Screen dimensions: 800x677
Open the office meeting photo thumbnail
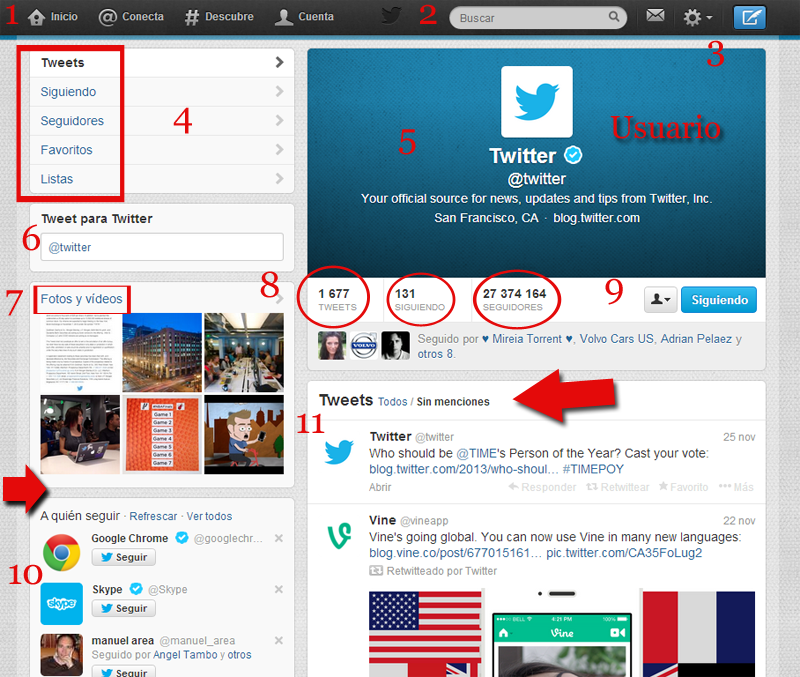[x=244, y=353]
